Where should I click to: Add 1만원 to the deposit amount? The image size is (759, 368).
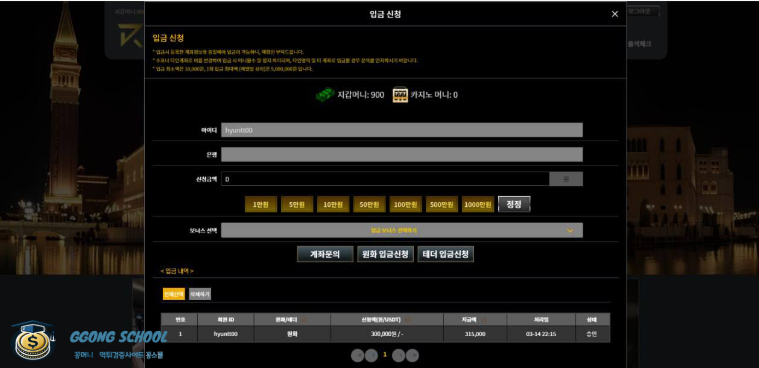pos(260,204)
